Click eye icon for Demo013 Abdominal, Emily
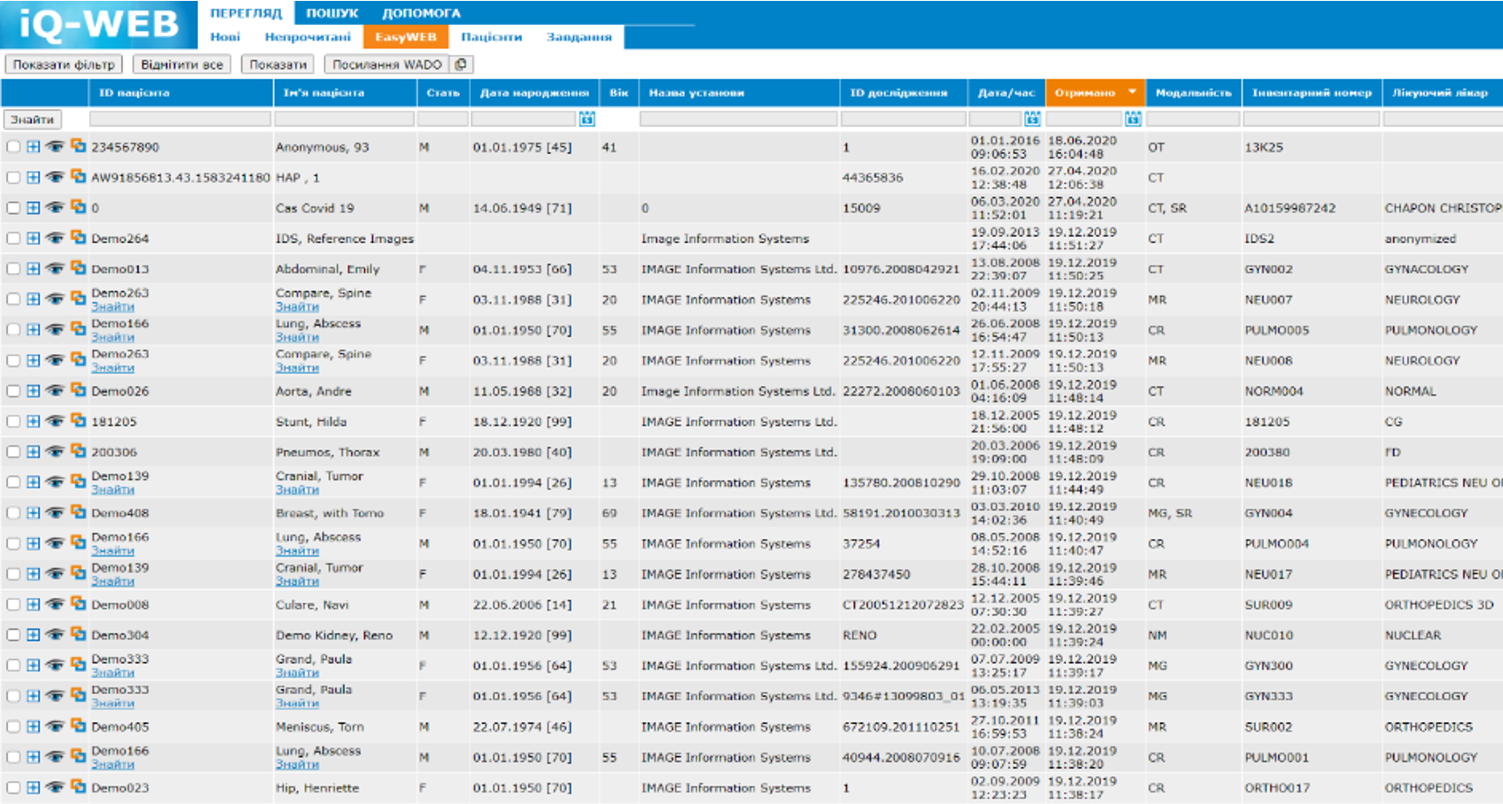Screen dimensions: 1503x804 click(55, 268)
